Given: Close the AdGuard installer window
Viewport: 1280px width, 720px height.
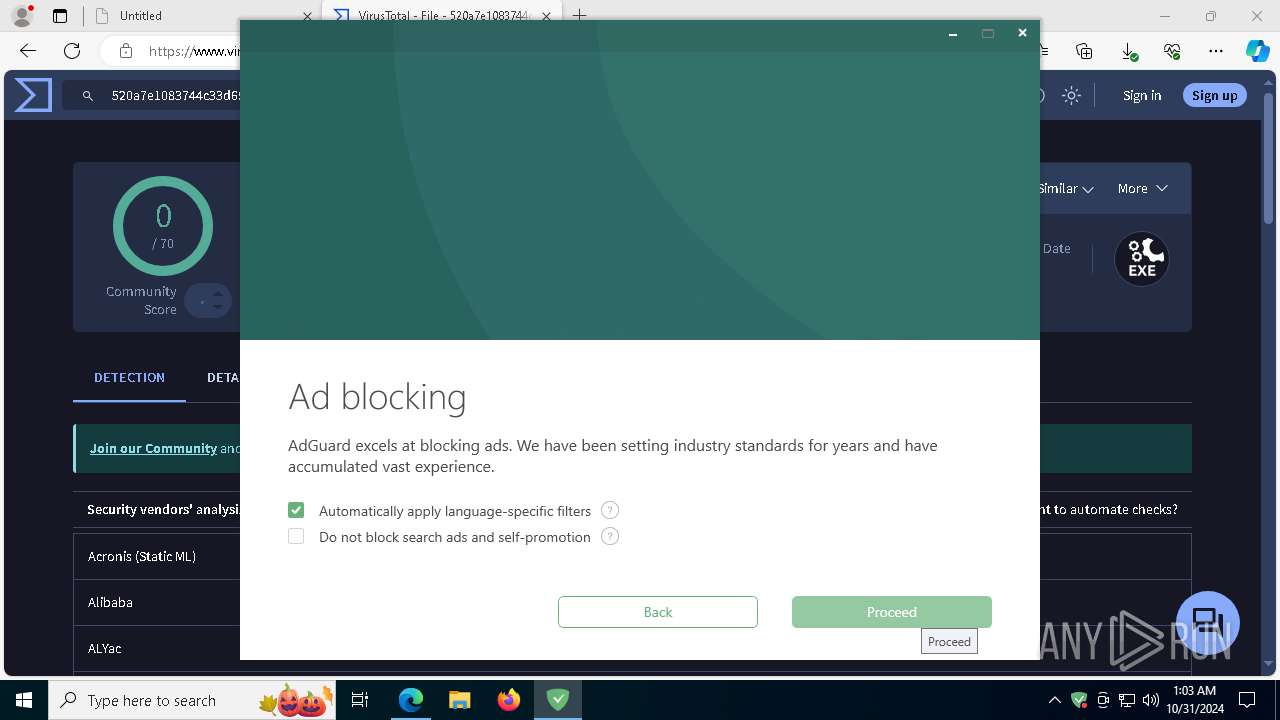Looking at the screenshot, I should click(x=1022, y=33).
